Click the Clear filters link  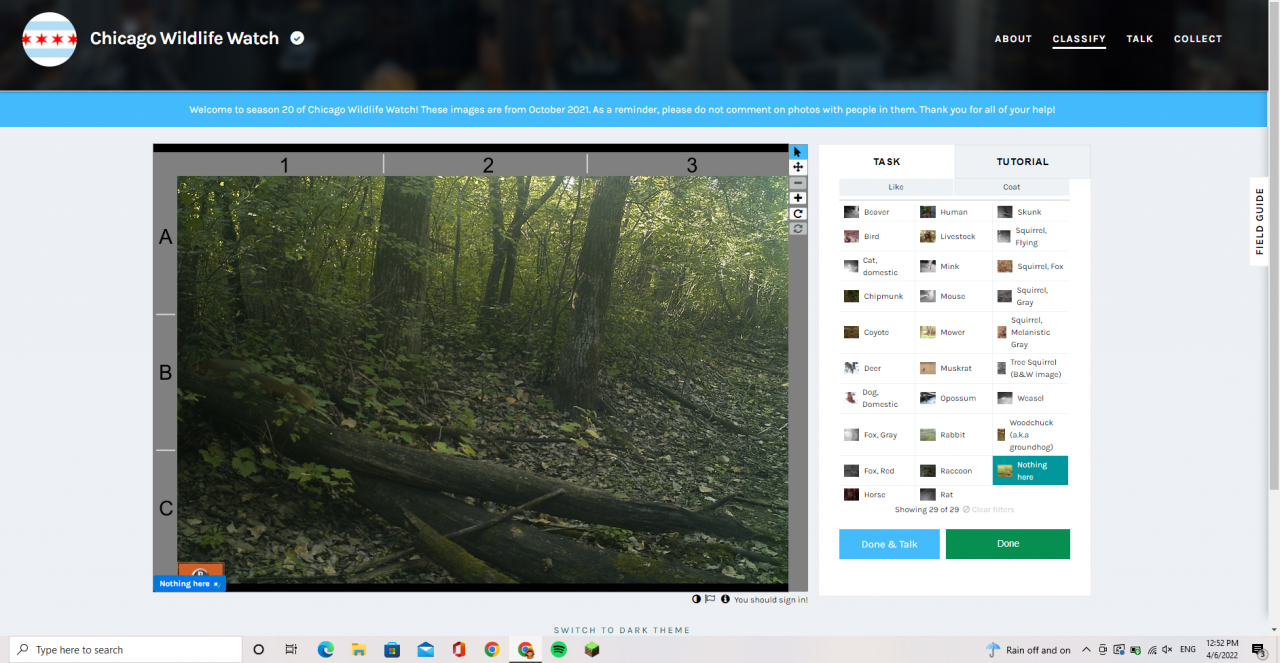989,510
